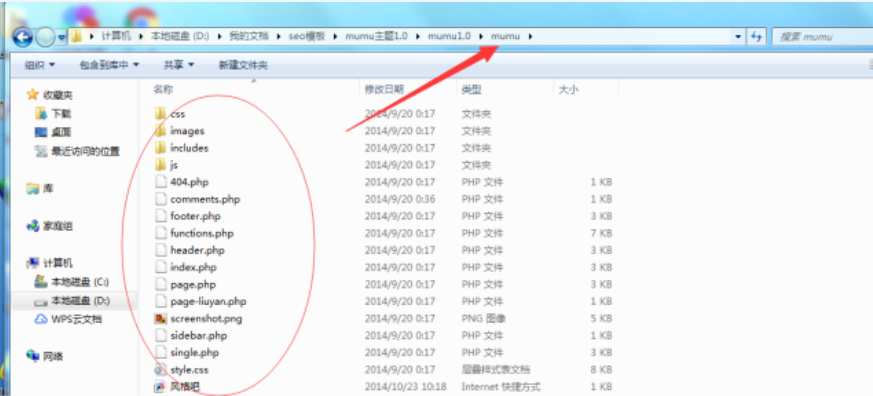Expand the arrow after seo模板 in breadcrumb

click(x=335, y=36)
